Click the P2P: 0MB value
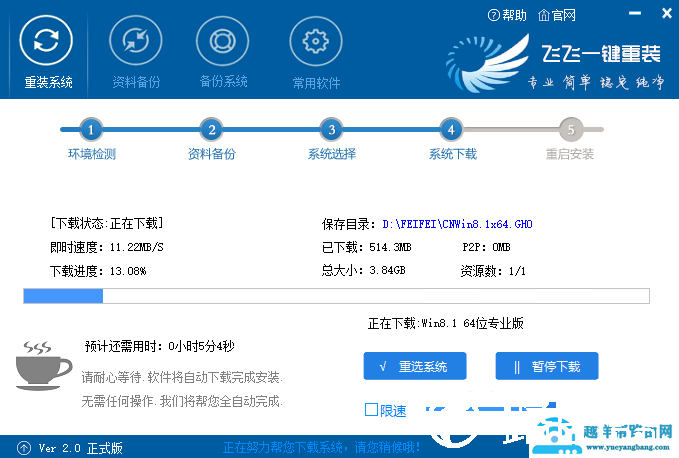This screenshot has width=679, height=458. [486, 248]
